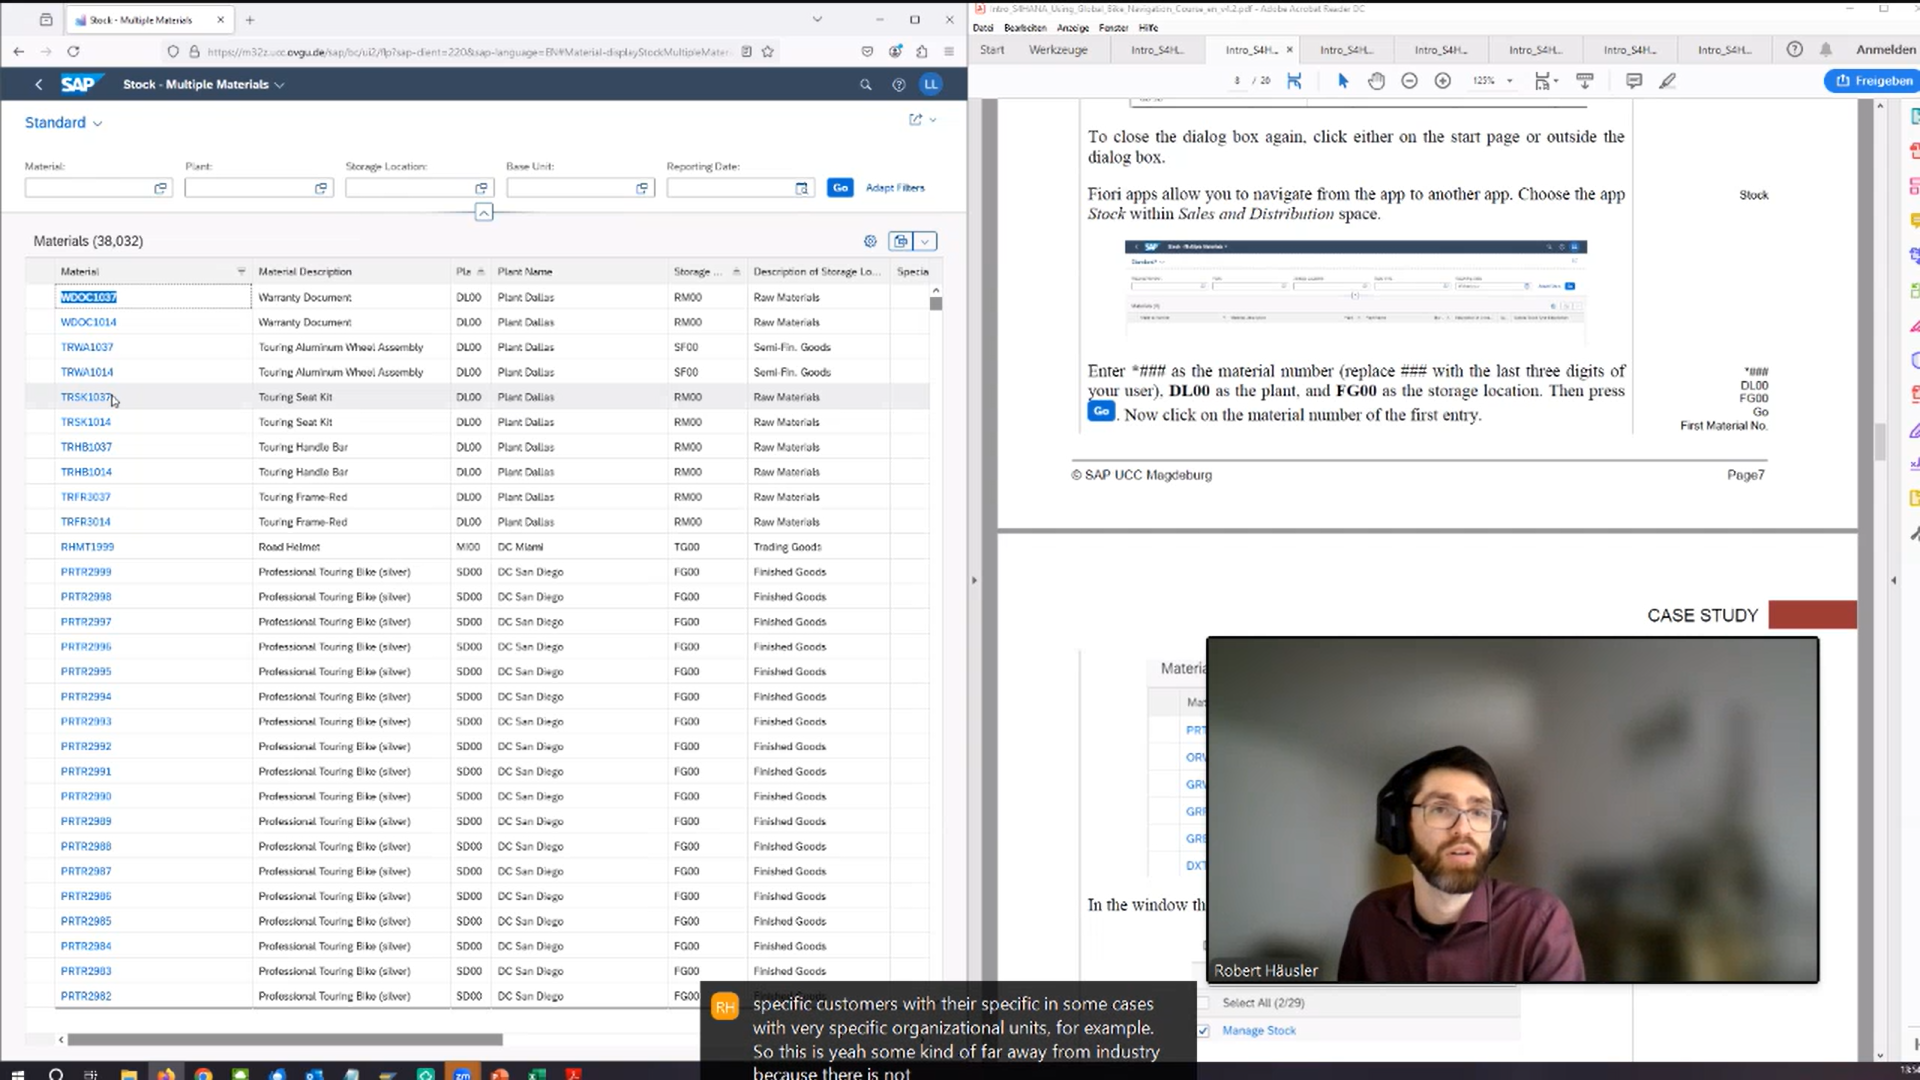
Task: Open table settings gear icon
Action: (x=870, y=241)
